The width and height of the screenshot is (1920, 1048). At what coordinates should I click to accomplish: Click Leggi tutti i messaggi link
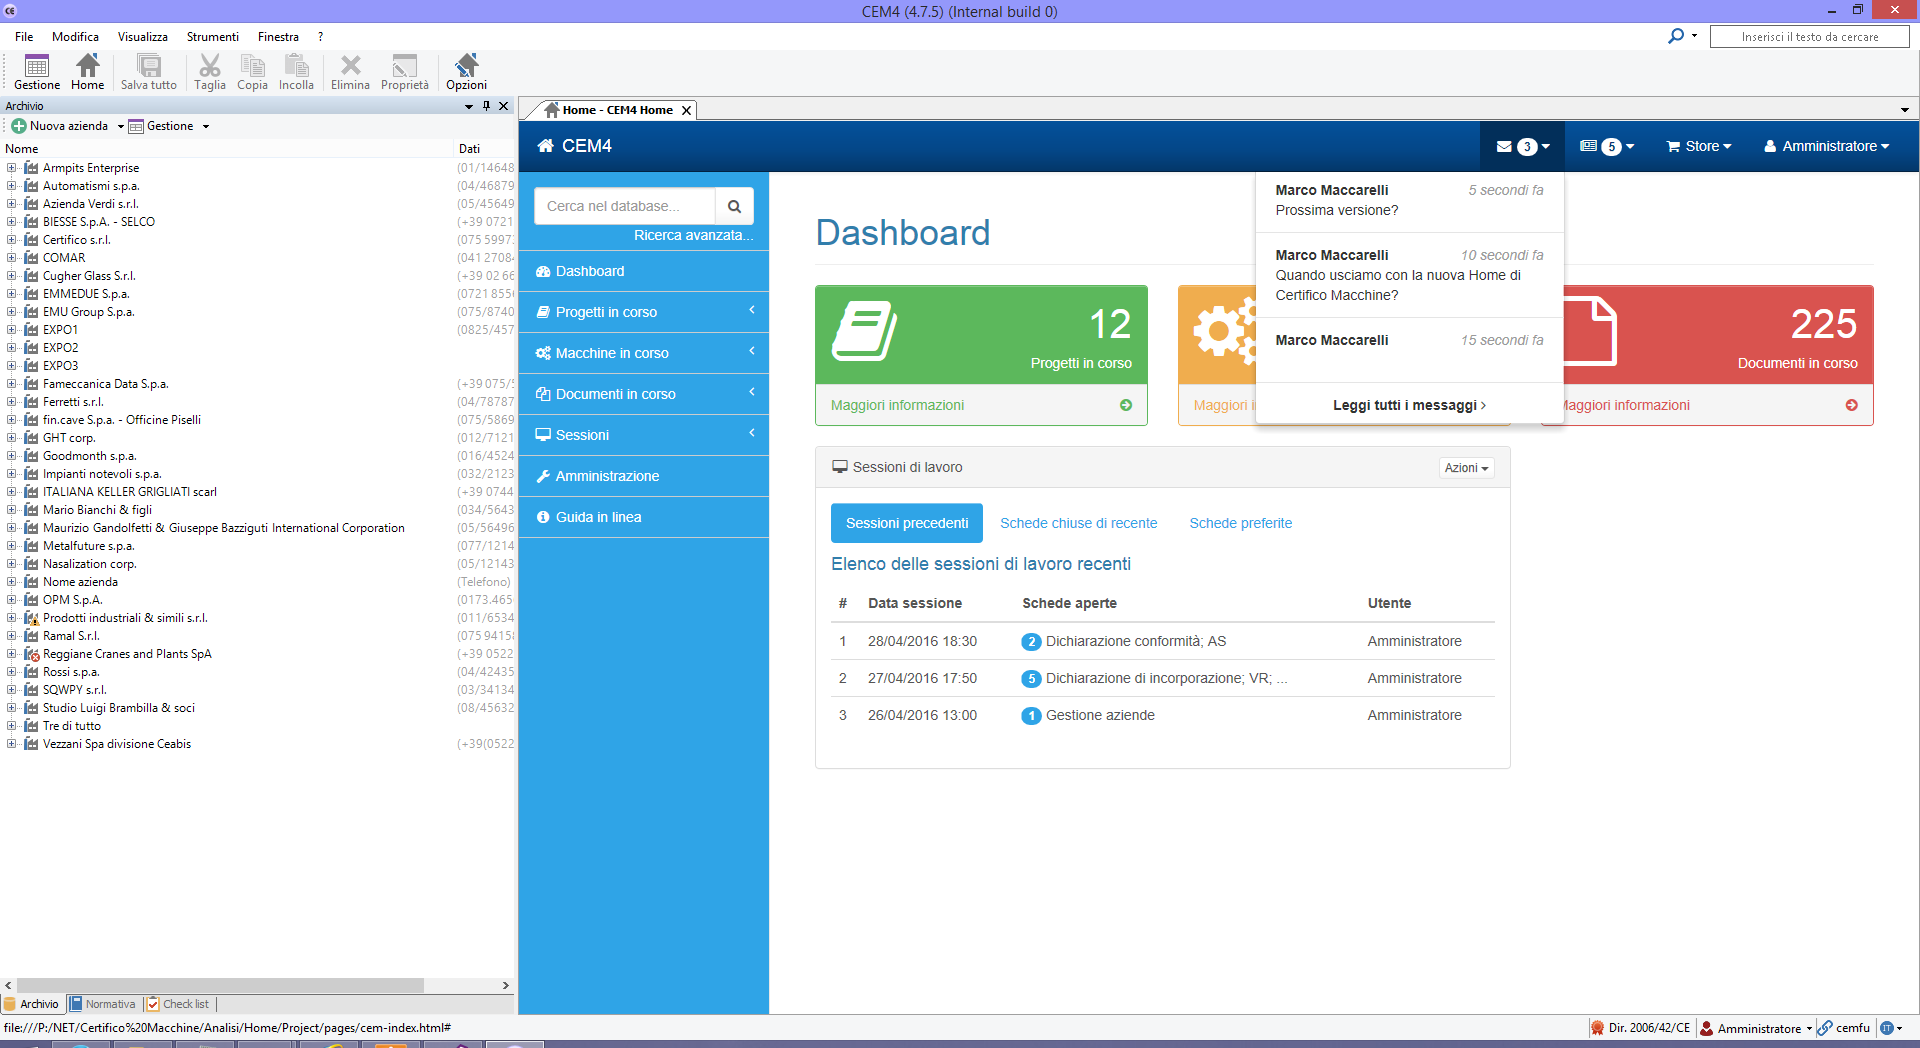(x=1408, y=405)
